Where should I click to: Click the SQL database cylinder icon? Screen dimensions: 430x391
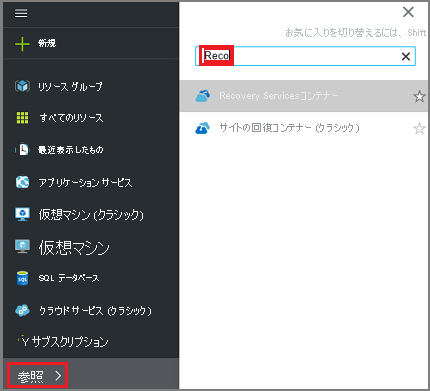tap(22, 278)
